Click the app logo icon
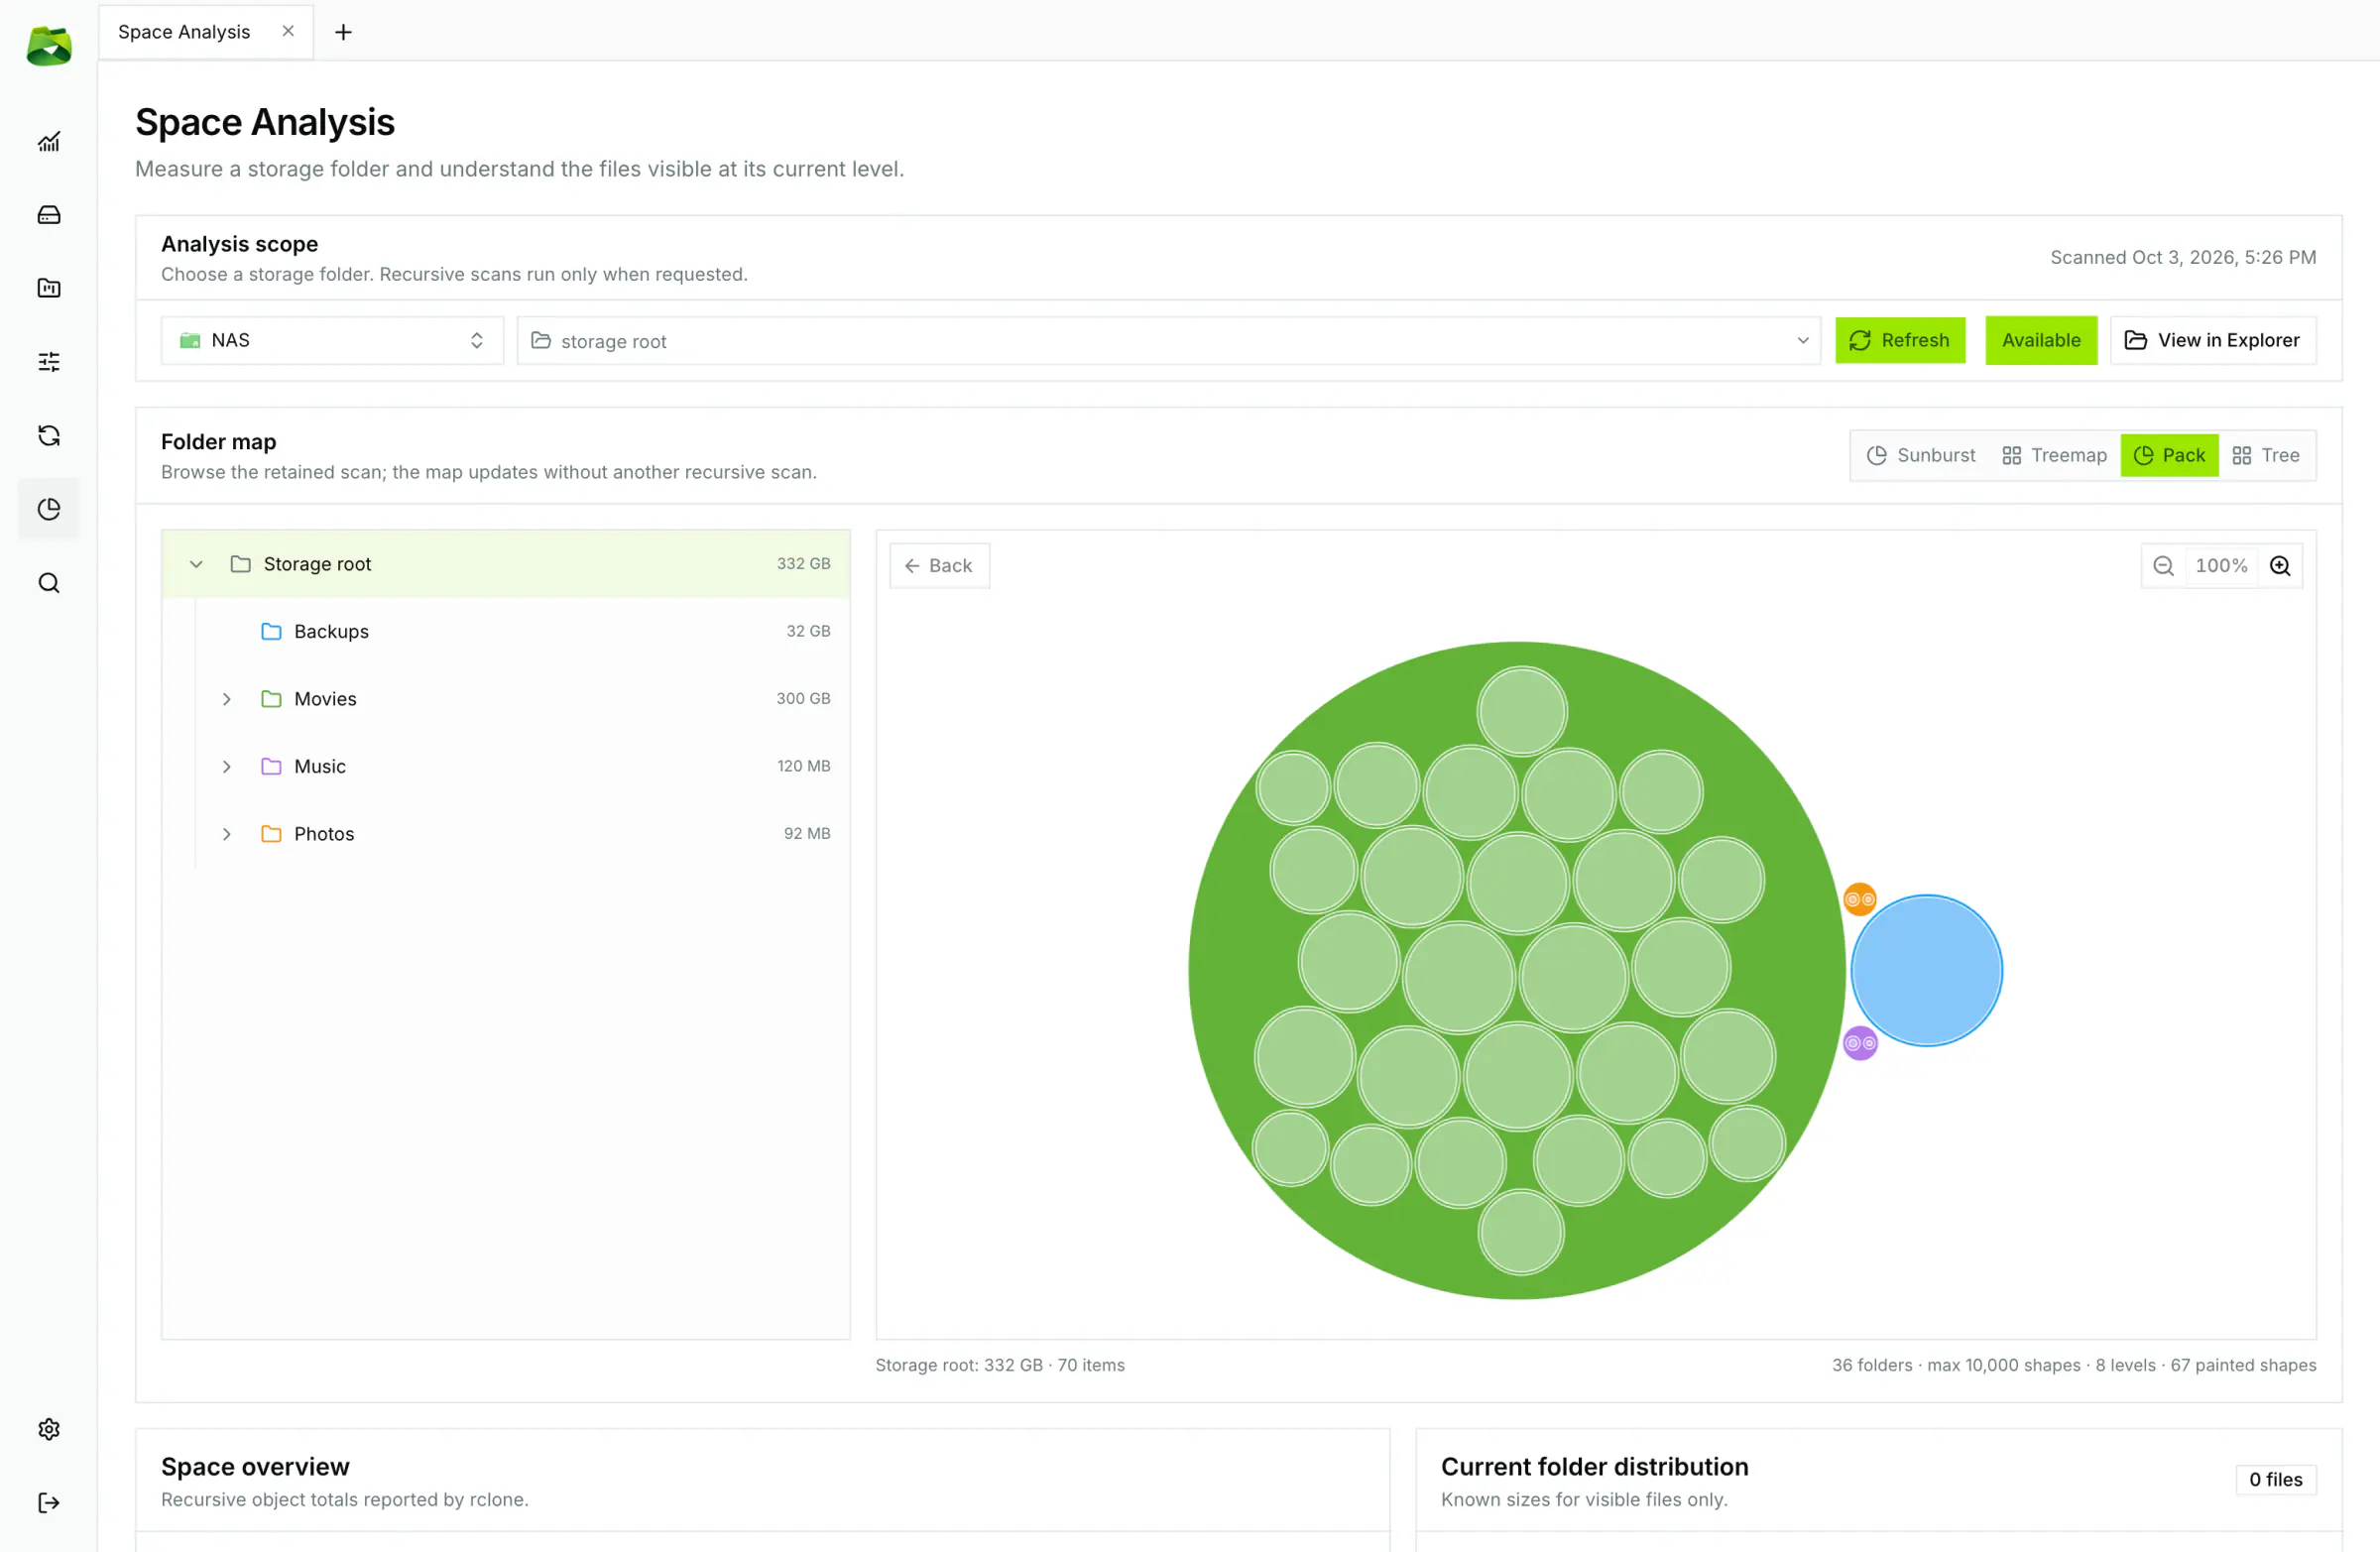 pos(49,46)
